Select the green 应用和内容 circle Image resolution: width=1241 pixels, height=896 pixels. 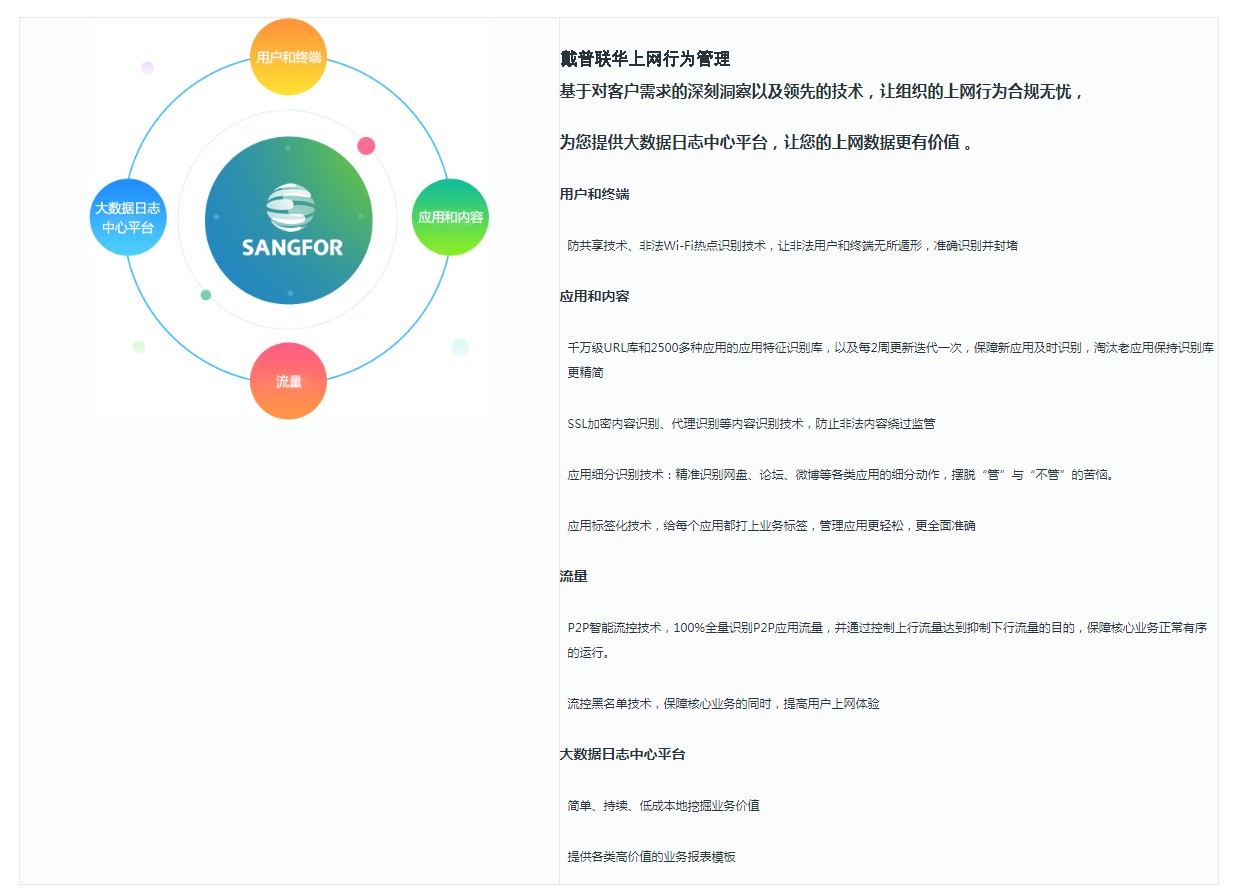pyautogui.click(x=450, y=217)
